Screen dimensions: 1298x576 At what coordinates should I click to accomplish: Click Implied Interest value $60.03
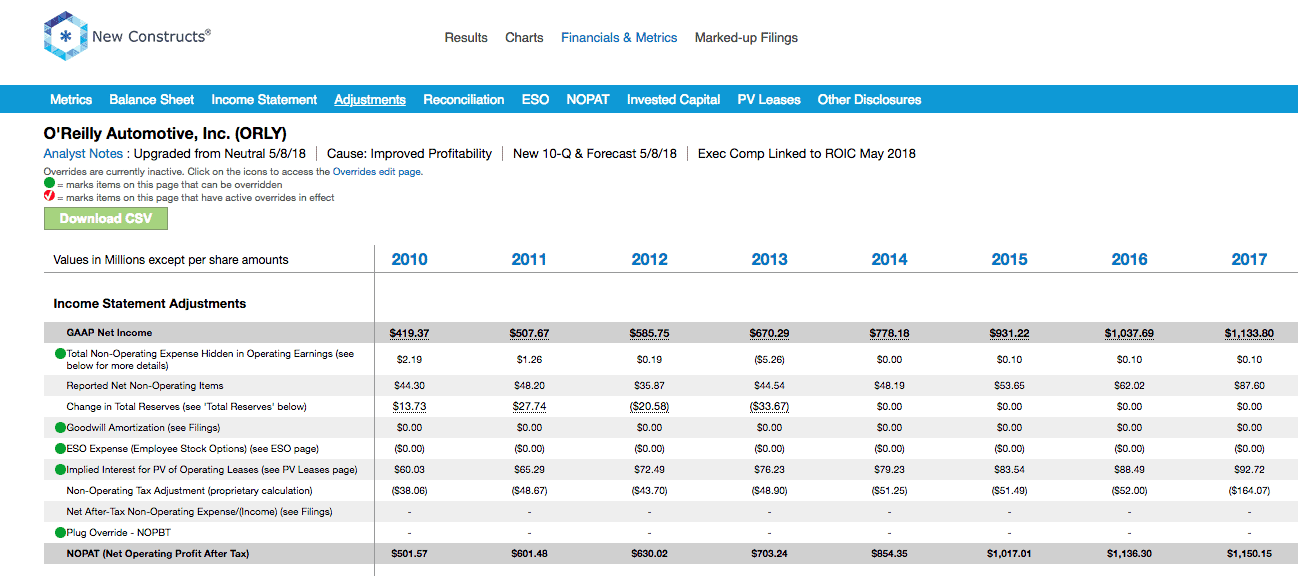tap(409, 469)
